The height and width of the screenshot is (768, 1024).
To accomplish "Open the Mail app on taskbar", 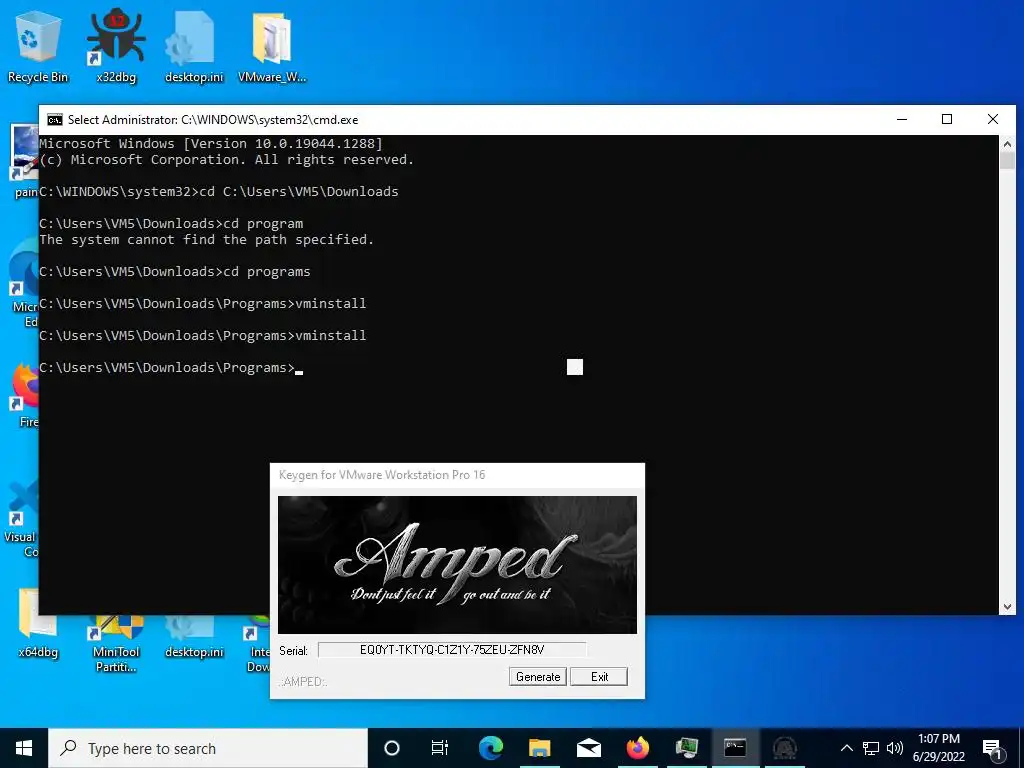I will click(x=588, y=748).
